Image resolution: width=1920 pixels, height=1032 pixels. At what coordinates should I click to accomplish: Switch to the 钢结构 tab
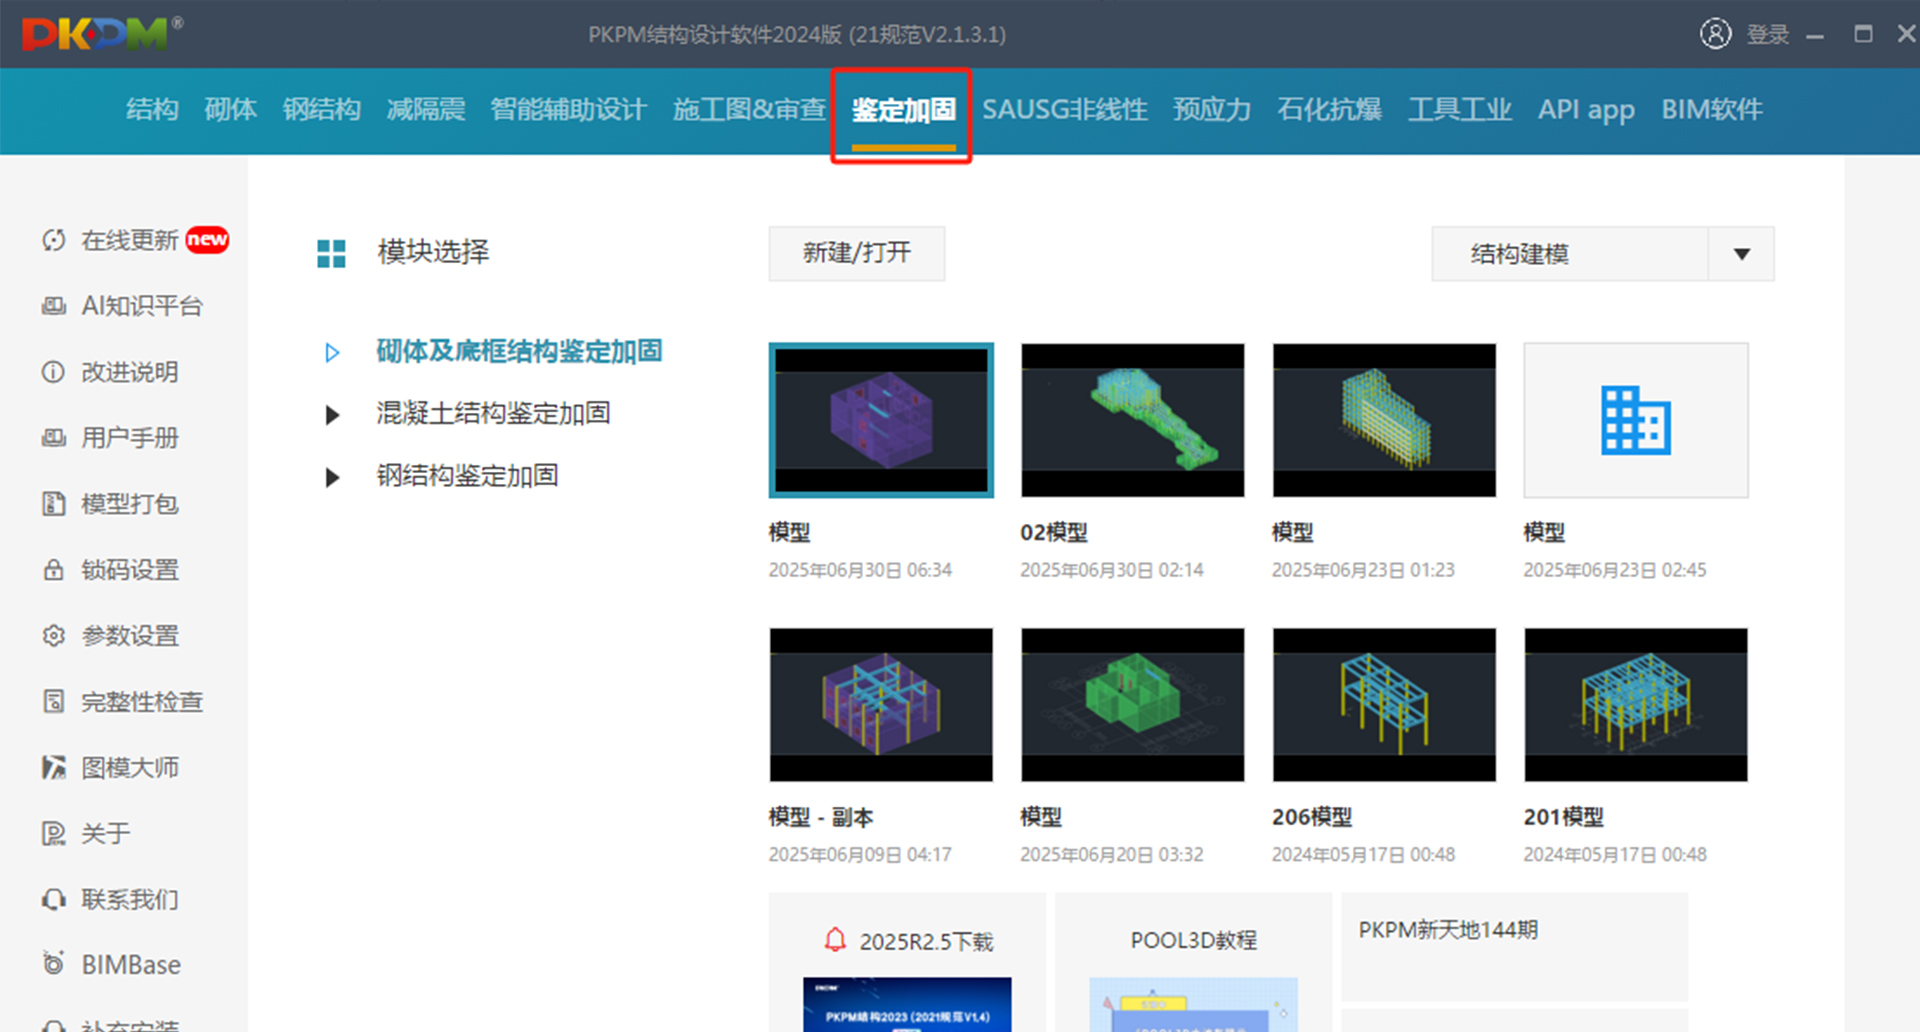[x=321, y=109]
